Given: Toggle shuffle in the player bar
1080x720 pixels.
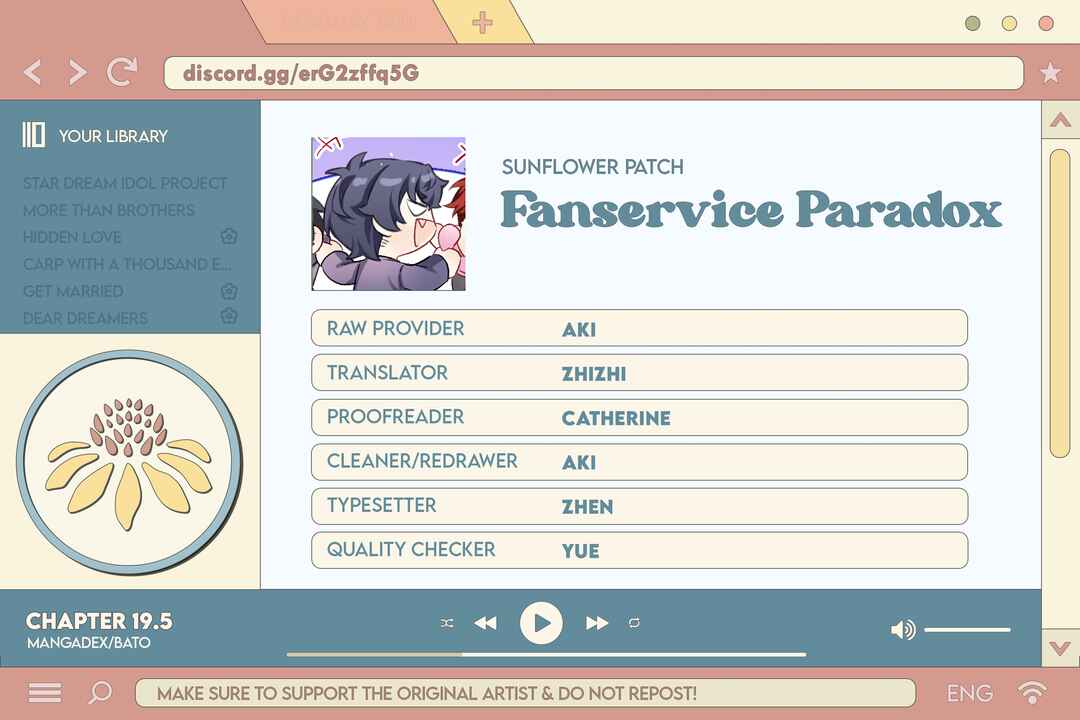Looking at the screenshot, I should [x=447, y=623].
